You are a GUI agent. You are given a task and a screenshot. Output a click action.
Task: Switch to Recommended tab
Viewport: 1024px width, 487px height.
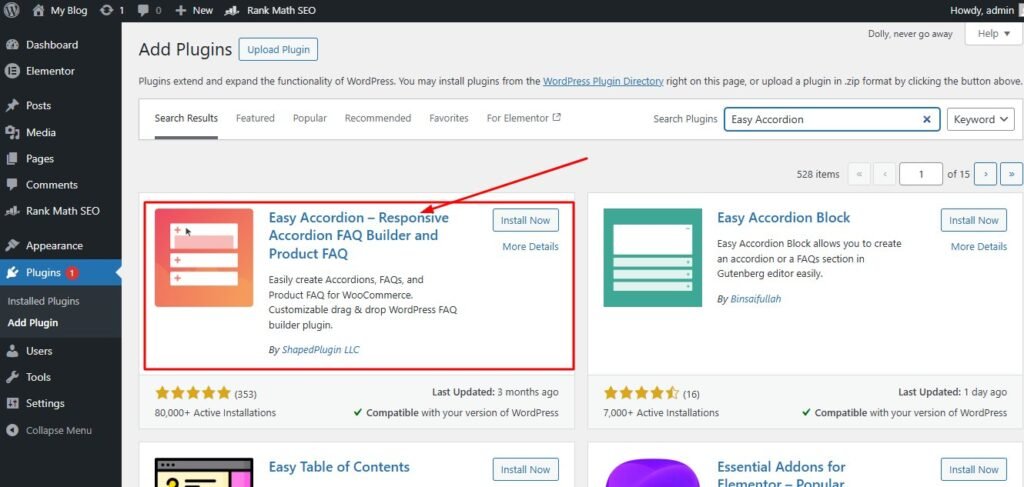coord(378,118)
